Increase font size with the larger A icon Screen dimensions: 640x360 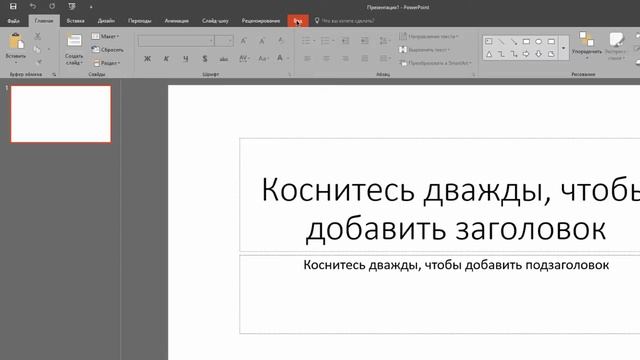(244, 41)
